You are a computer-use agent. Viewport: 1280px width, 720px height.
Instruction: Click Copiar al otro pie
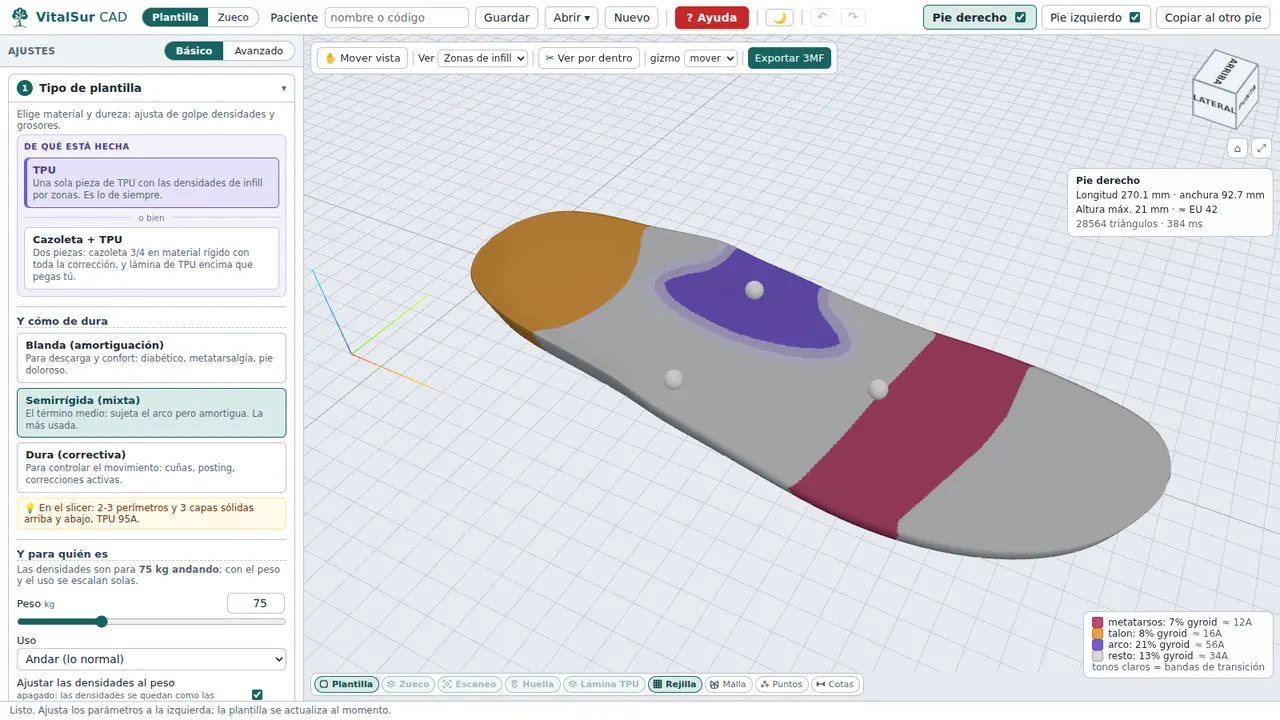coord(1214,17)
